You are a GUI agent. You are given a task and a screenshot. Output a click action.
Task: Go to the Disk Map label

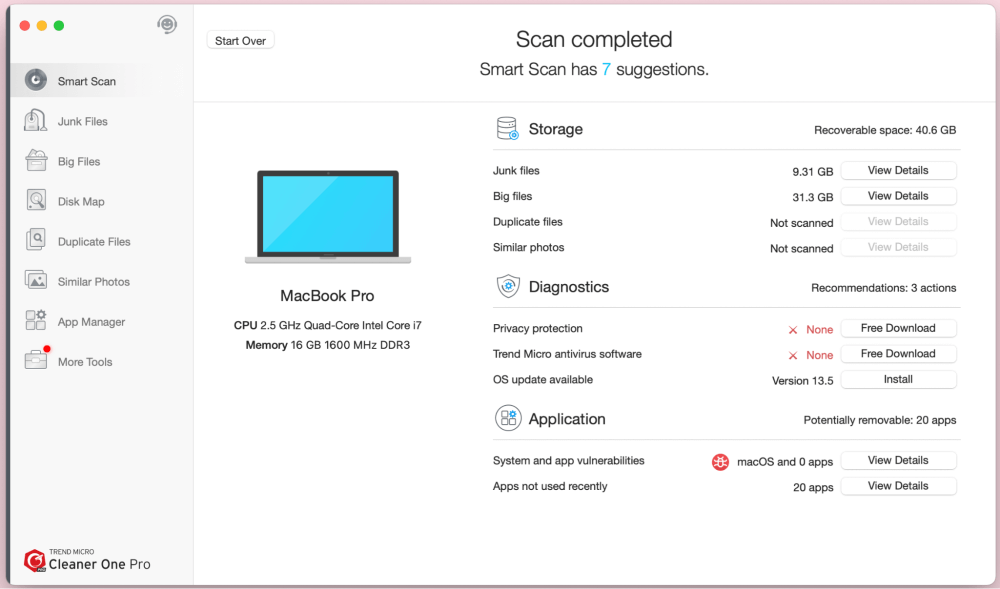tap(81, 201)
